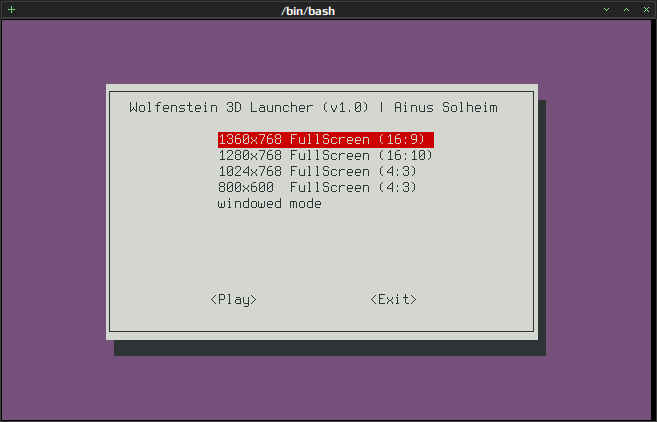Screen dimensions: 657x422
Task: Select 800x600 FullScreen (4:3) entry
Action: [x=318, y=187]
